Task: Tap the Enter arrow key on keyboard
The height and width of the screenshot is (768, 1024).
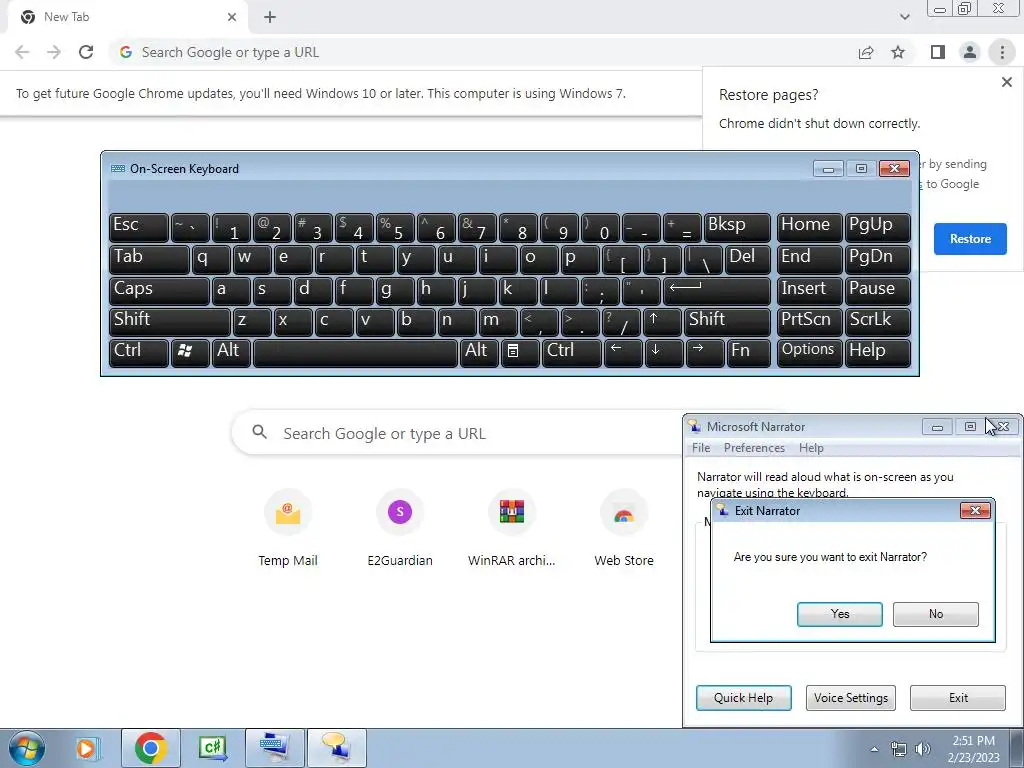Action: pos(716,291)
